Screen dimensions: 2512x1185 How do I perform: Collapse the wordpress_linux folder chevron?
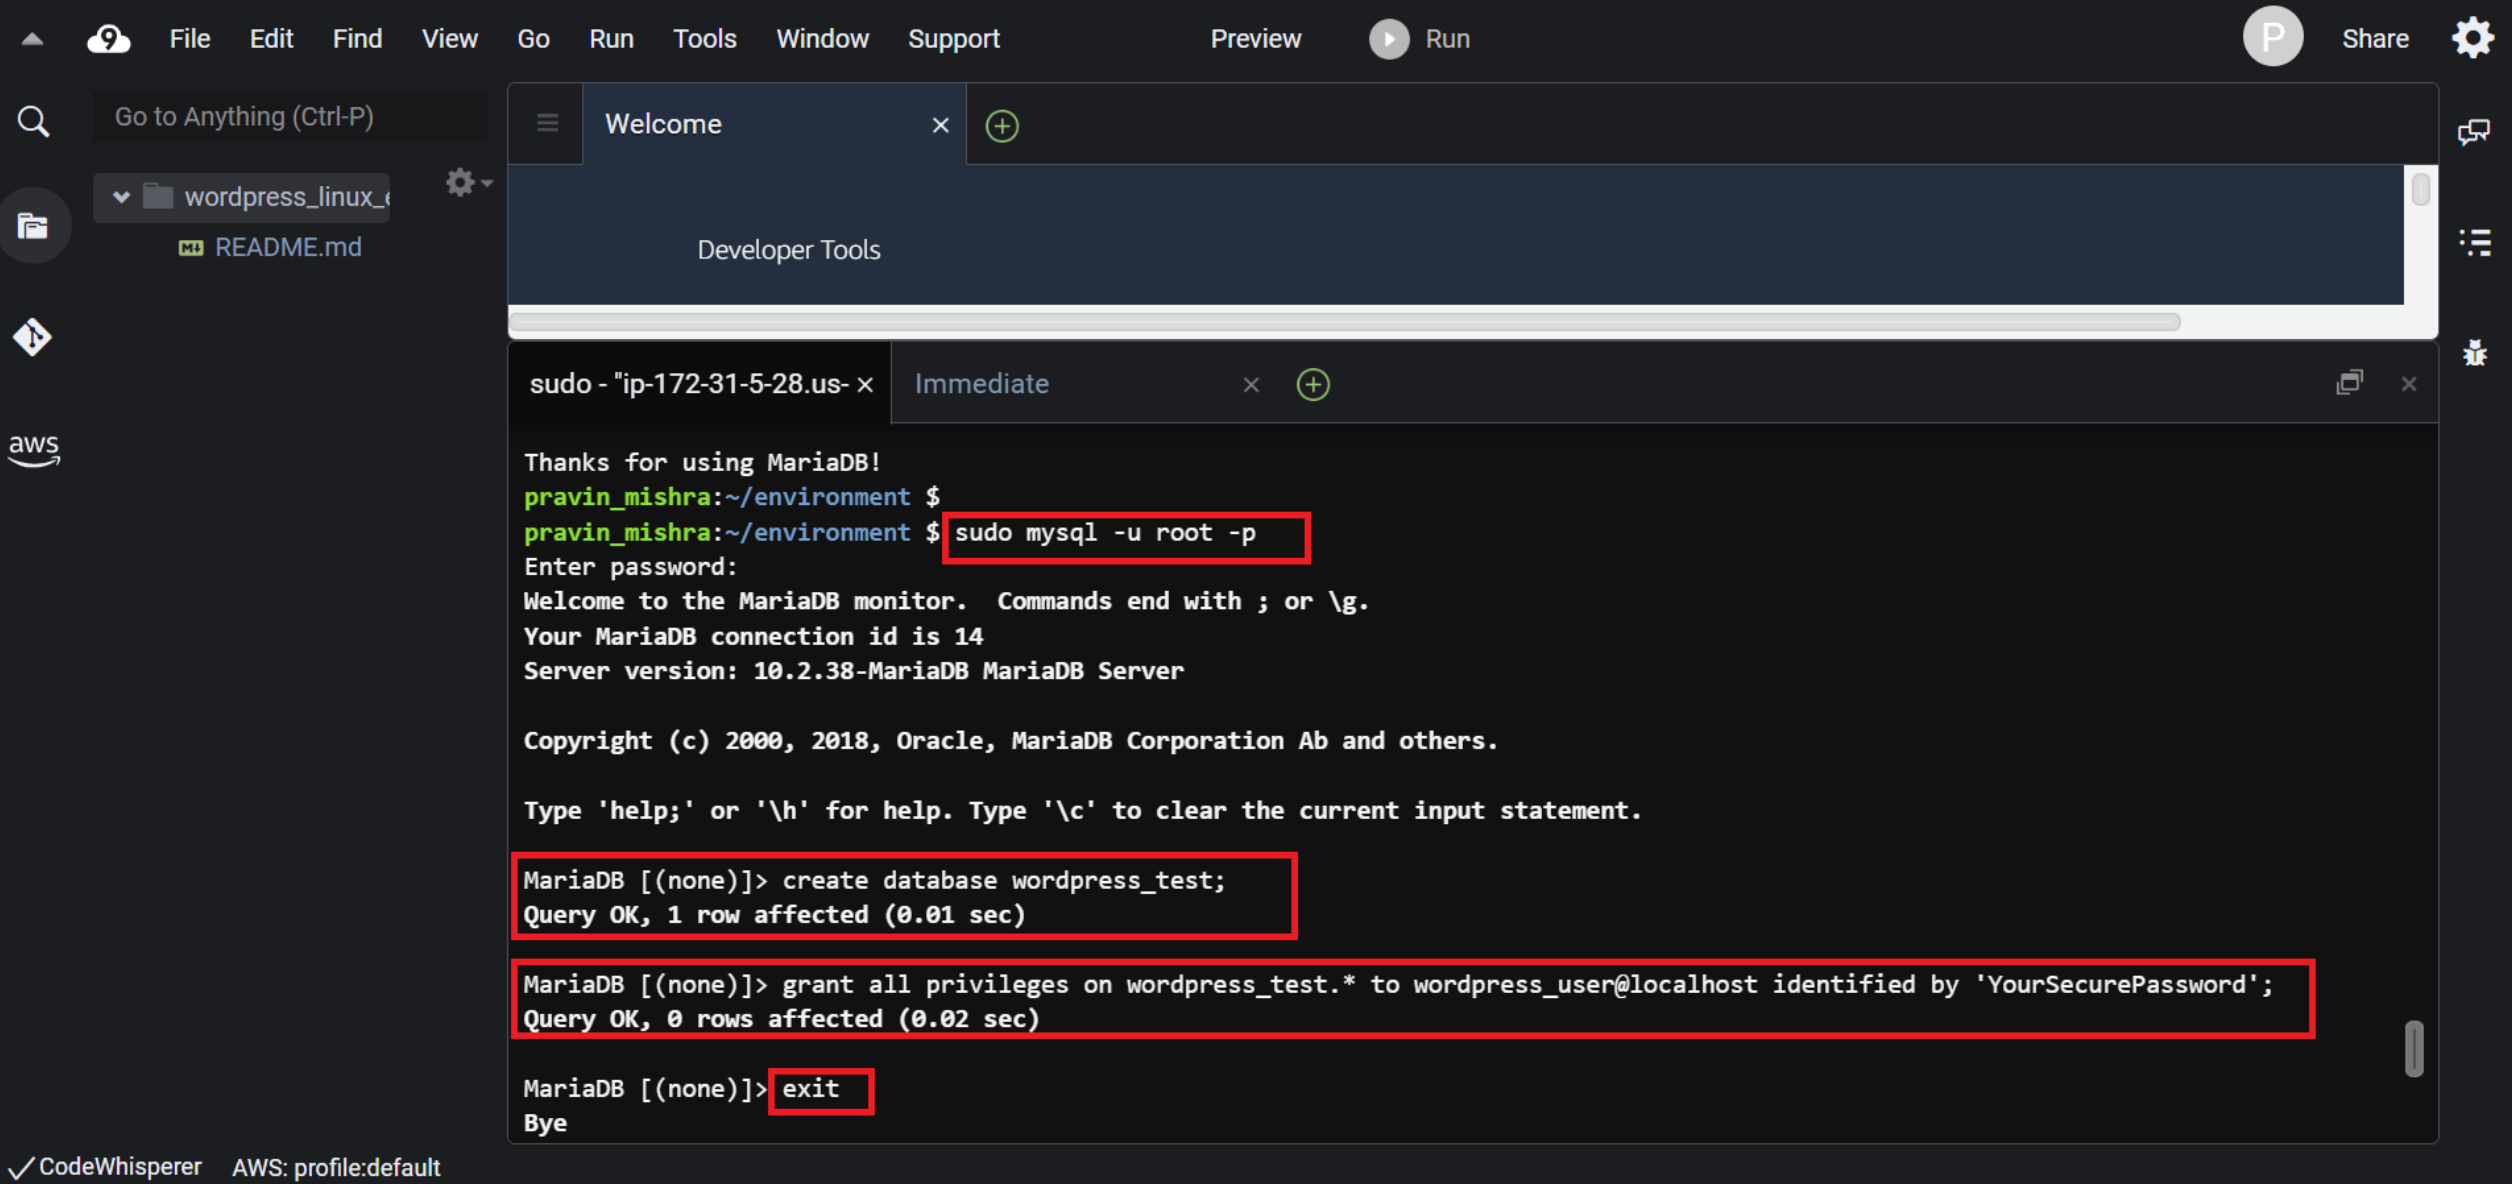pyautogui.click(x=121, y=197)
